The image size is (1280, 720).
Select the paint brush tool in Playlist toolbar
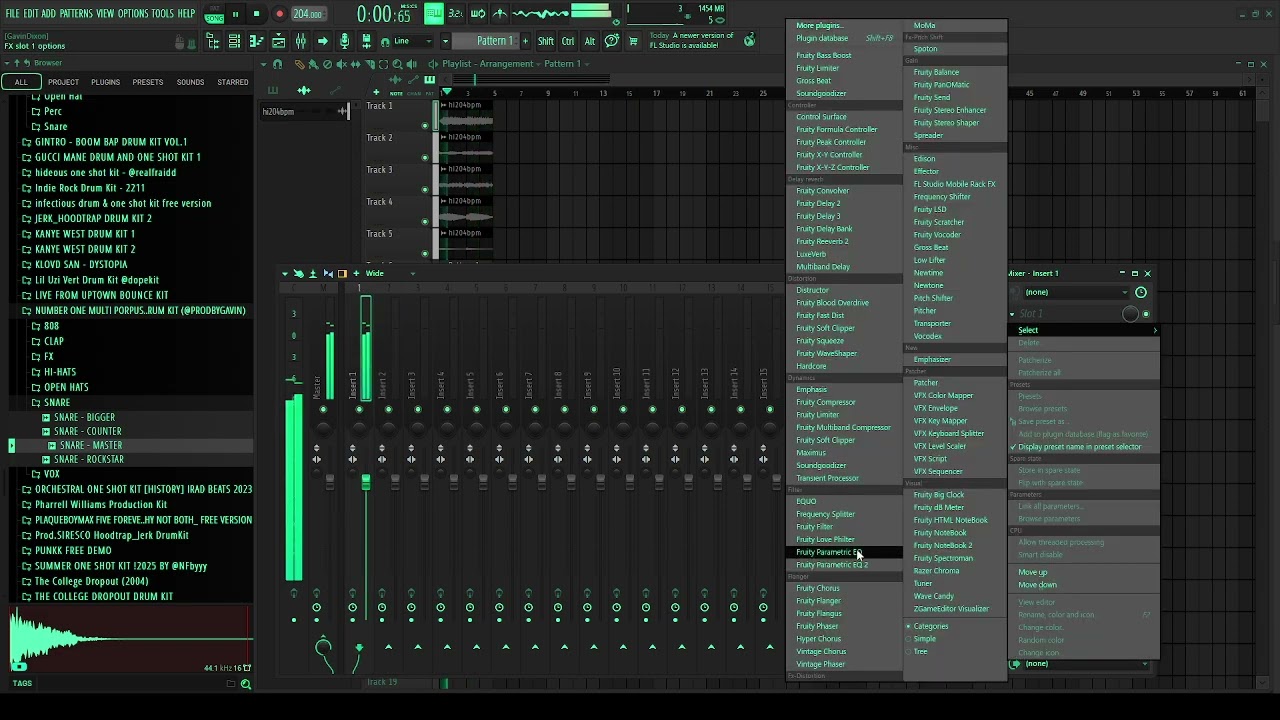(313, 64)
